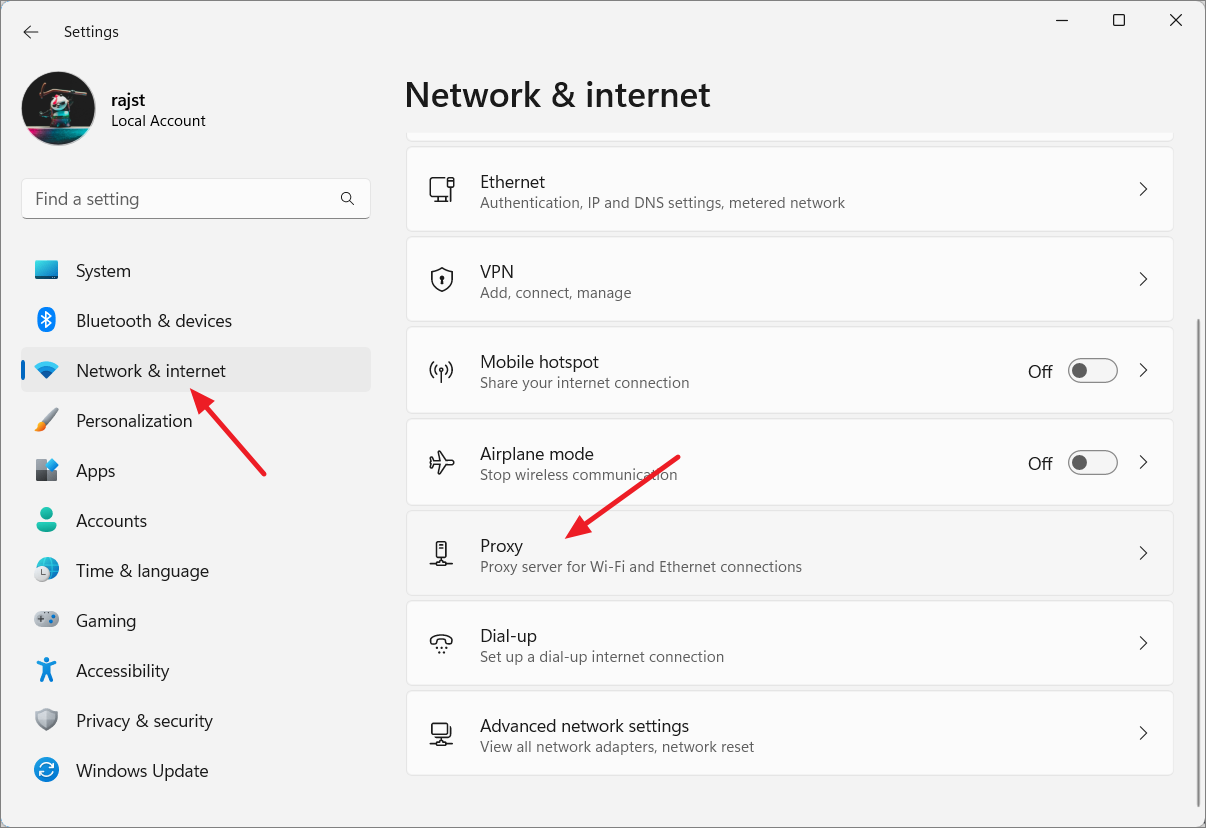Click the Time & language globe icon
The height and width of the screenshot is (828, 1206).
click(x=46, y=571)
